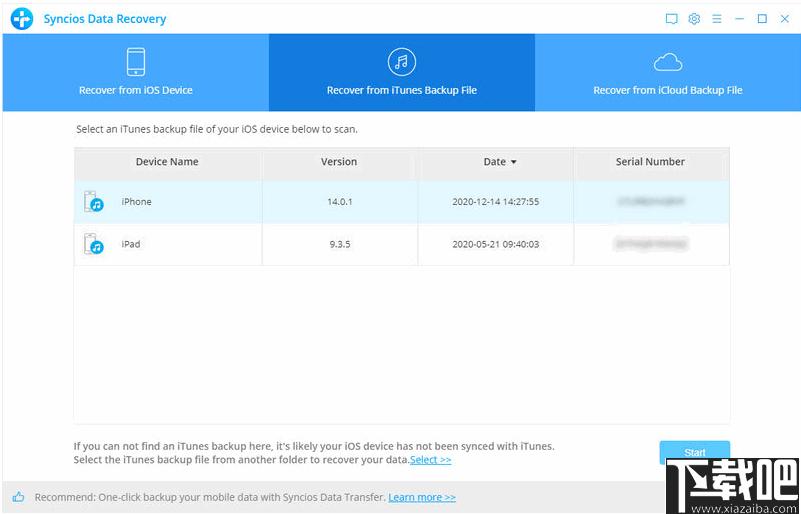
Task: Sort by Serial Number column header
Action: click(x=650, y=161)
